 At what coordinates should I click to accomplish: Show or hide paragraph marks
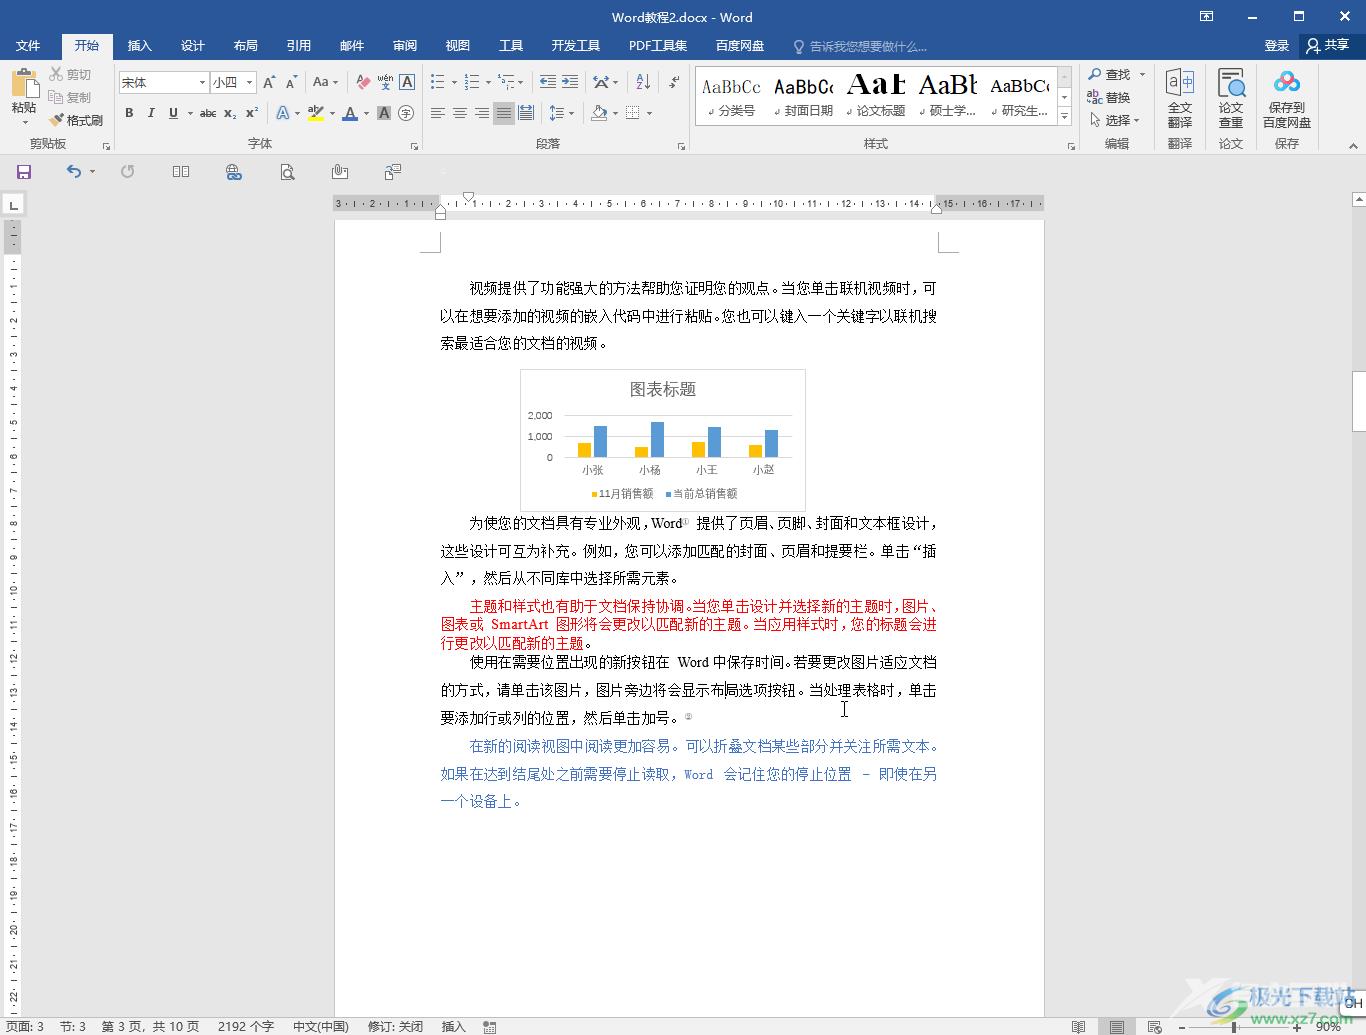675,82
